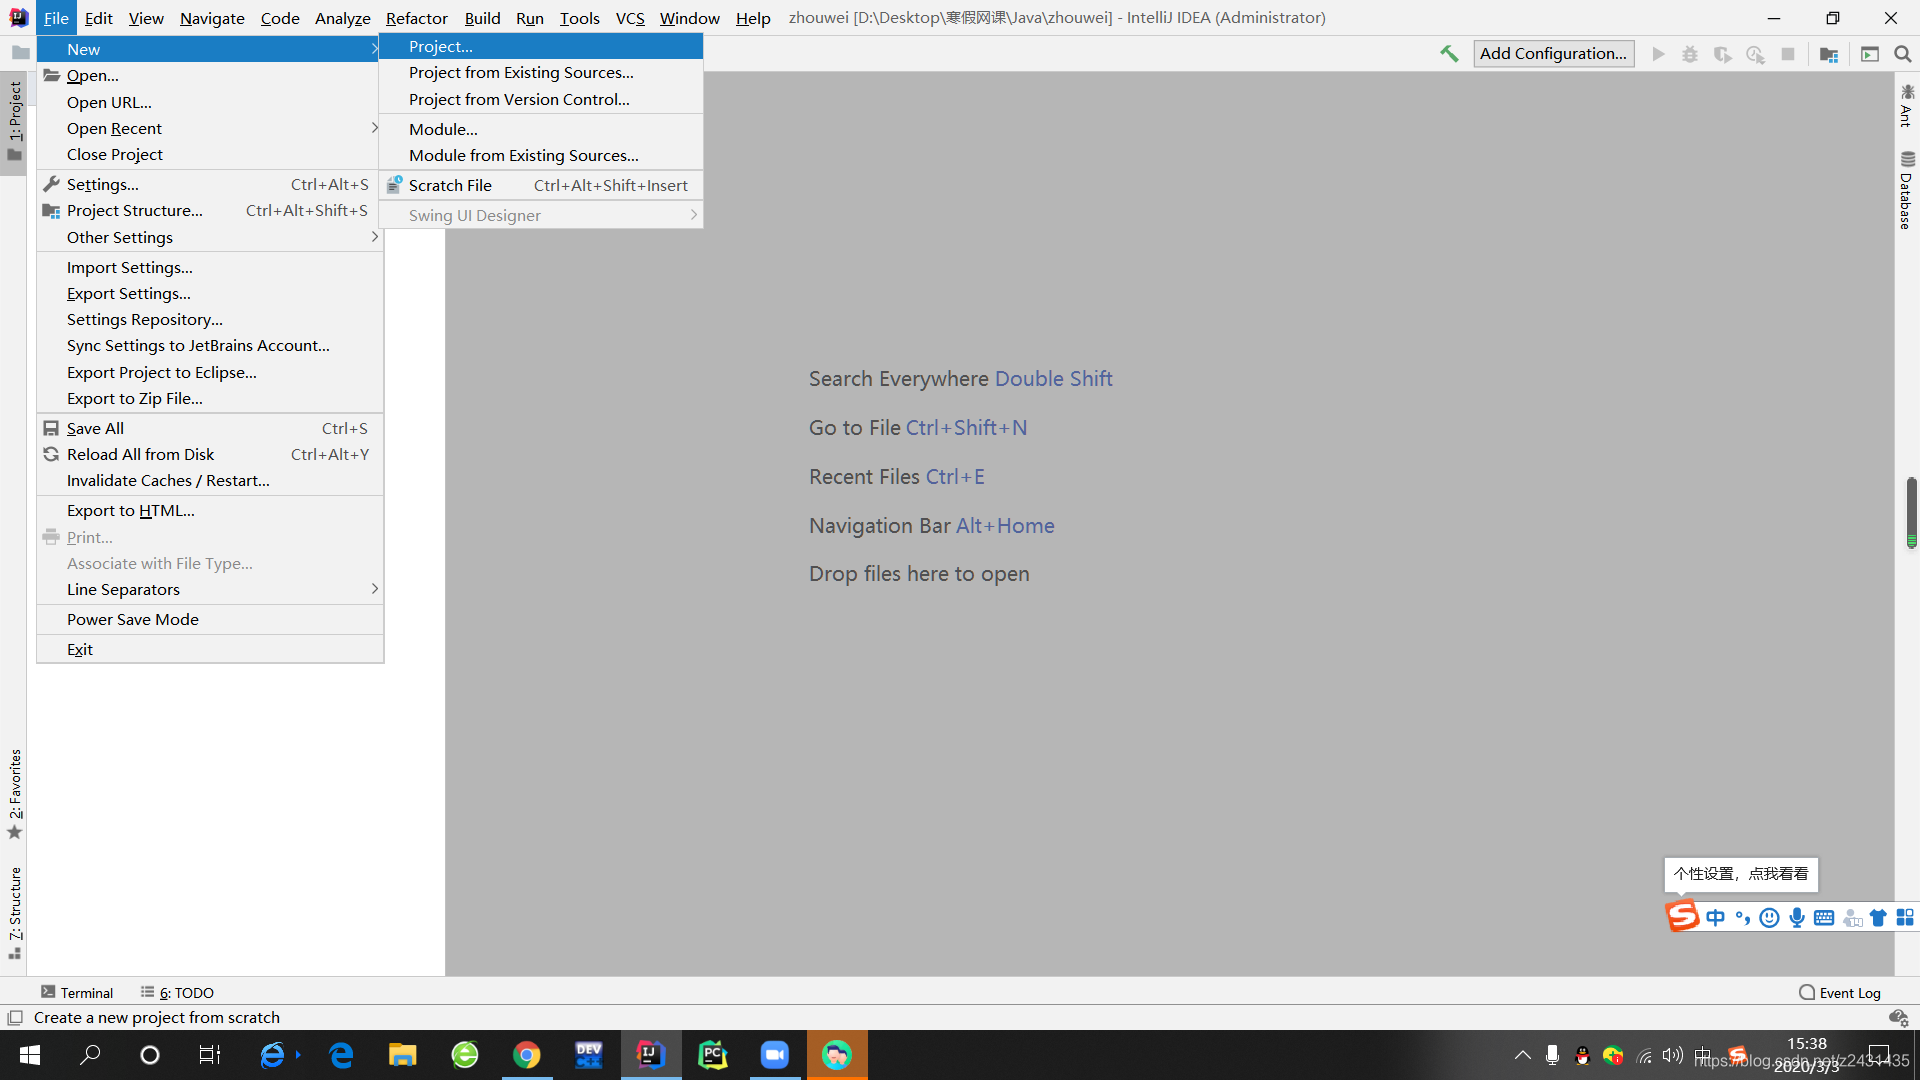Open the Refactor menu

pyautogui.click(x=417, y=18)
